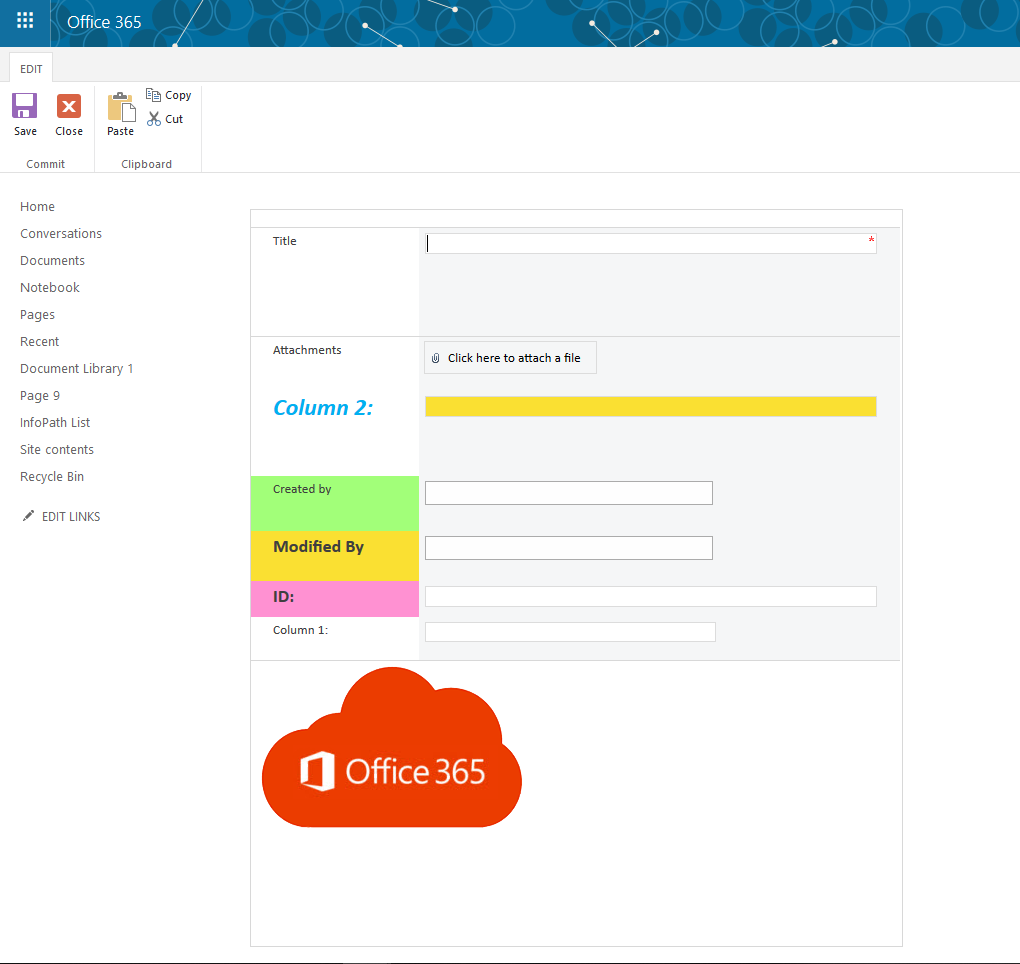Open the Pages navigation link
This screenshot has width=1020, height=964.
(x=37, y=315)
